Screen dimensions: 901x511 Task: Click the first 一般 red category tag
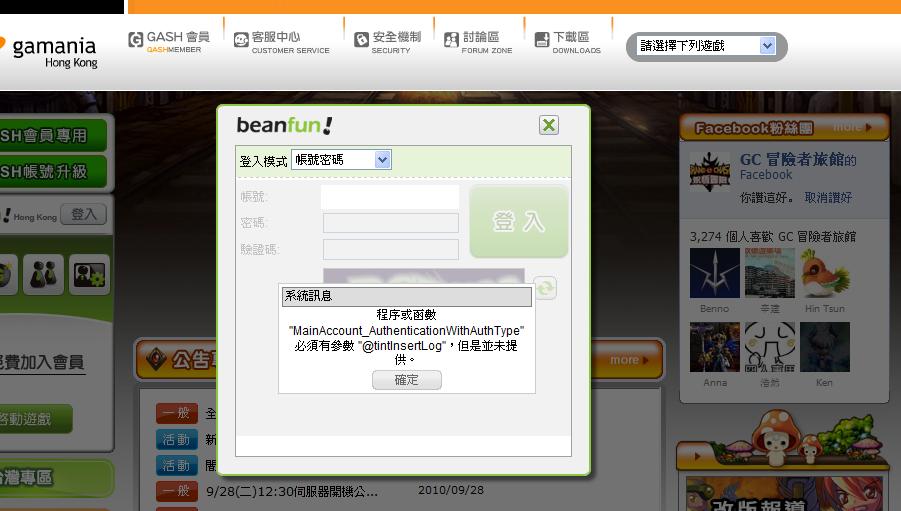[x=177, y=413]
